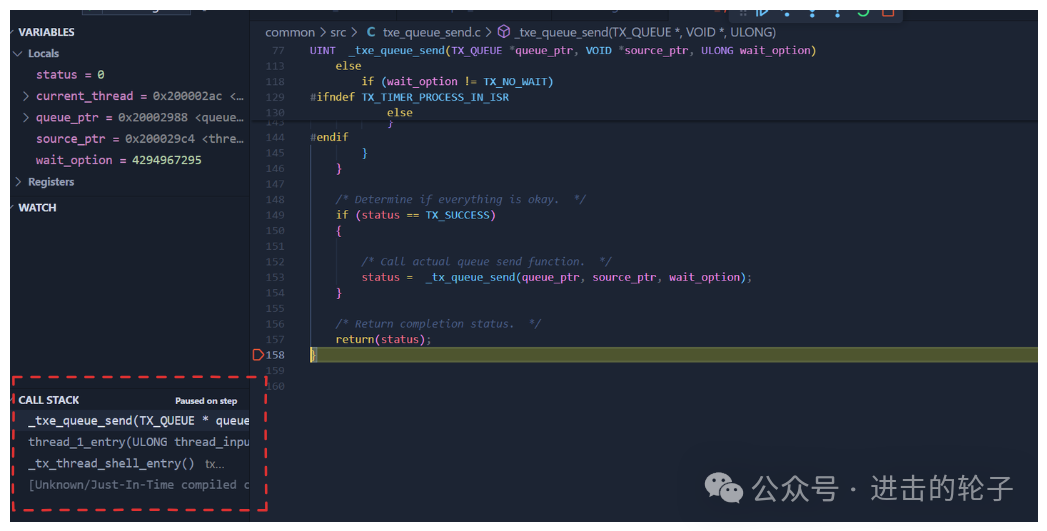Click TX_SUCCESS on line 149
Screen dimensions: 1047x531
[x=457, y=215]
